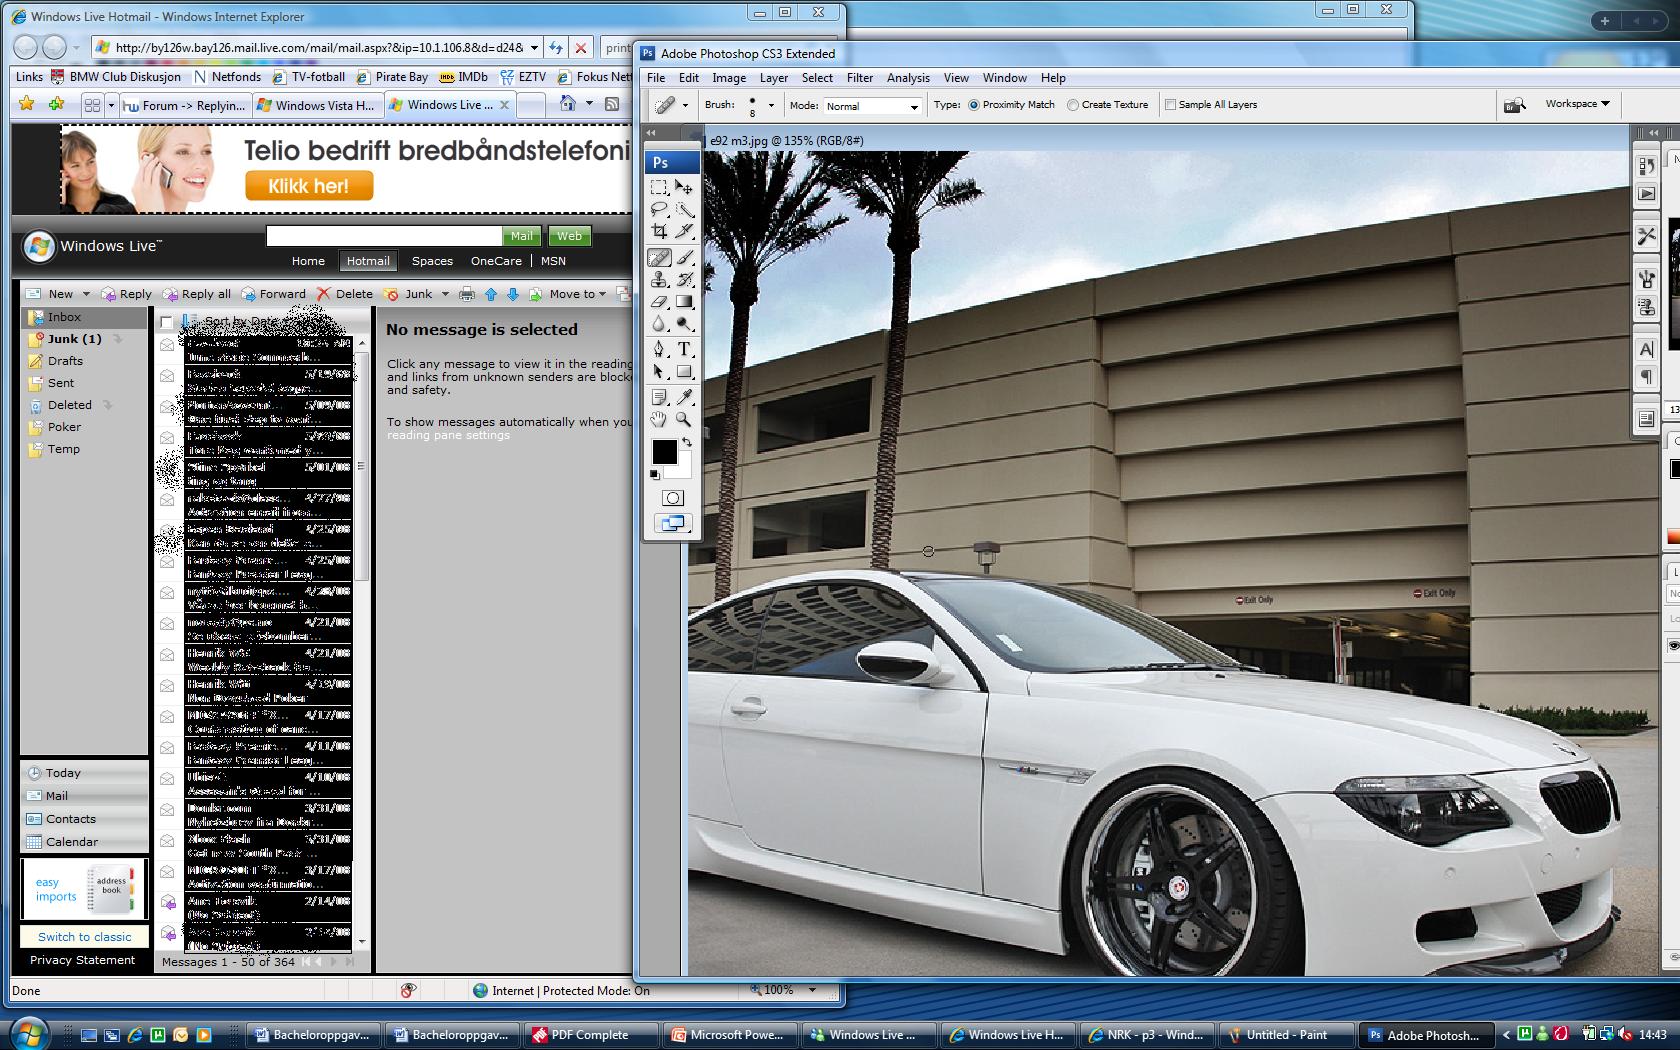Select the Lasso tool
1680x1050 pixels.
coord(659,209)
